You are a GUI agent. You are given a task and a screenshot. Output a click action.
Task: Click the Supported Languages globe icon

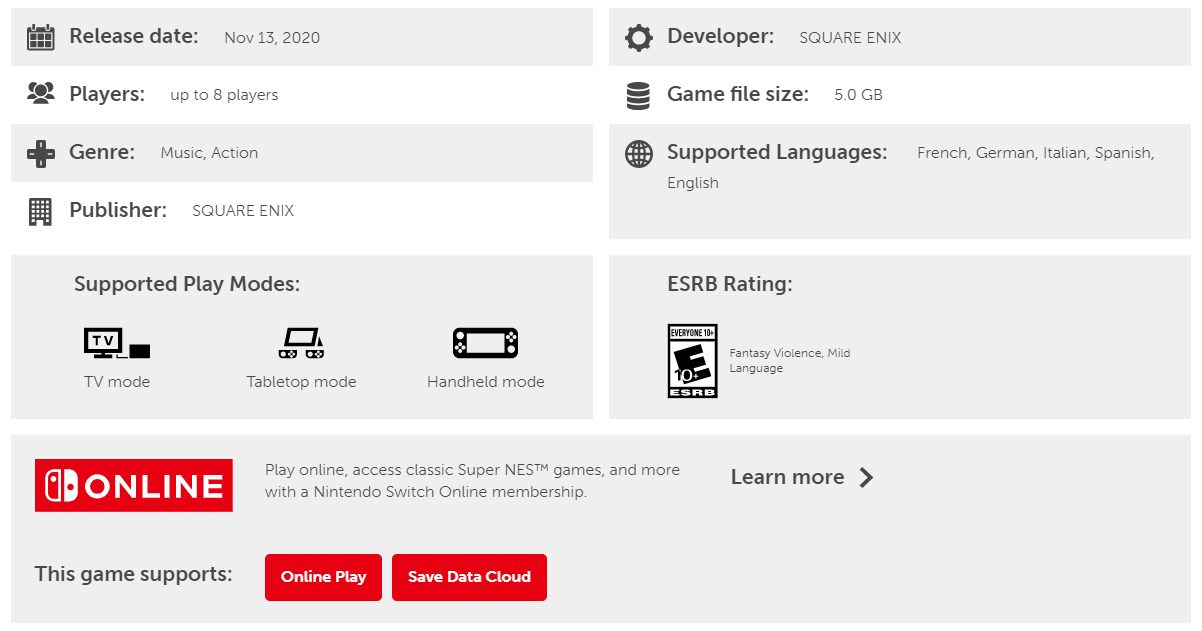[638, 153]
